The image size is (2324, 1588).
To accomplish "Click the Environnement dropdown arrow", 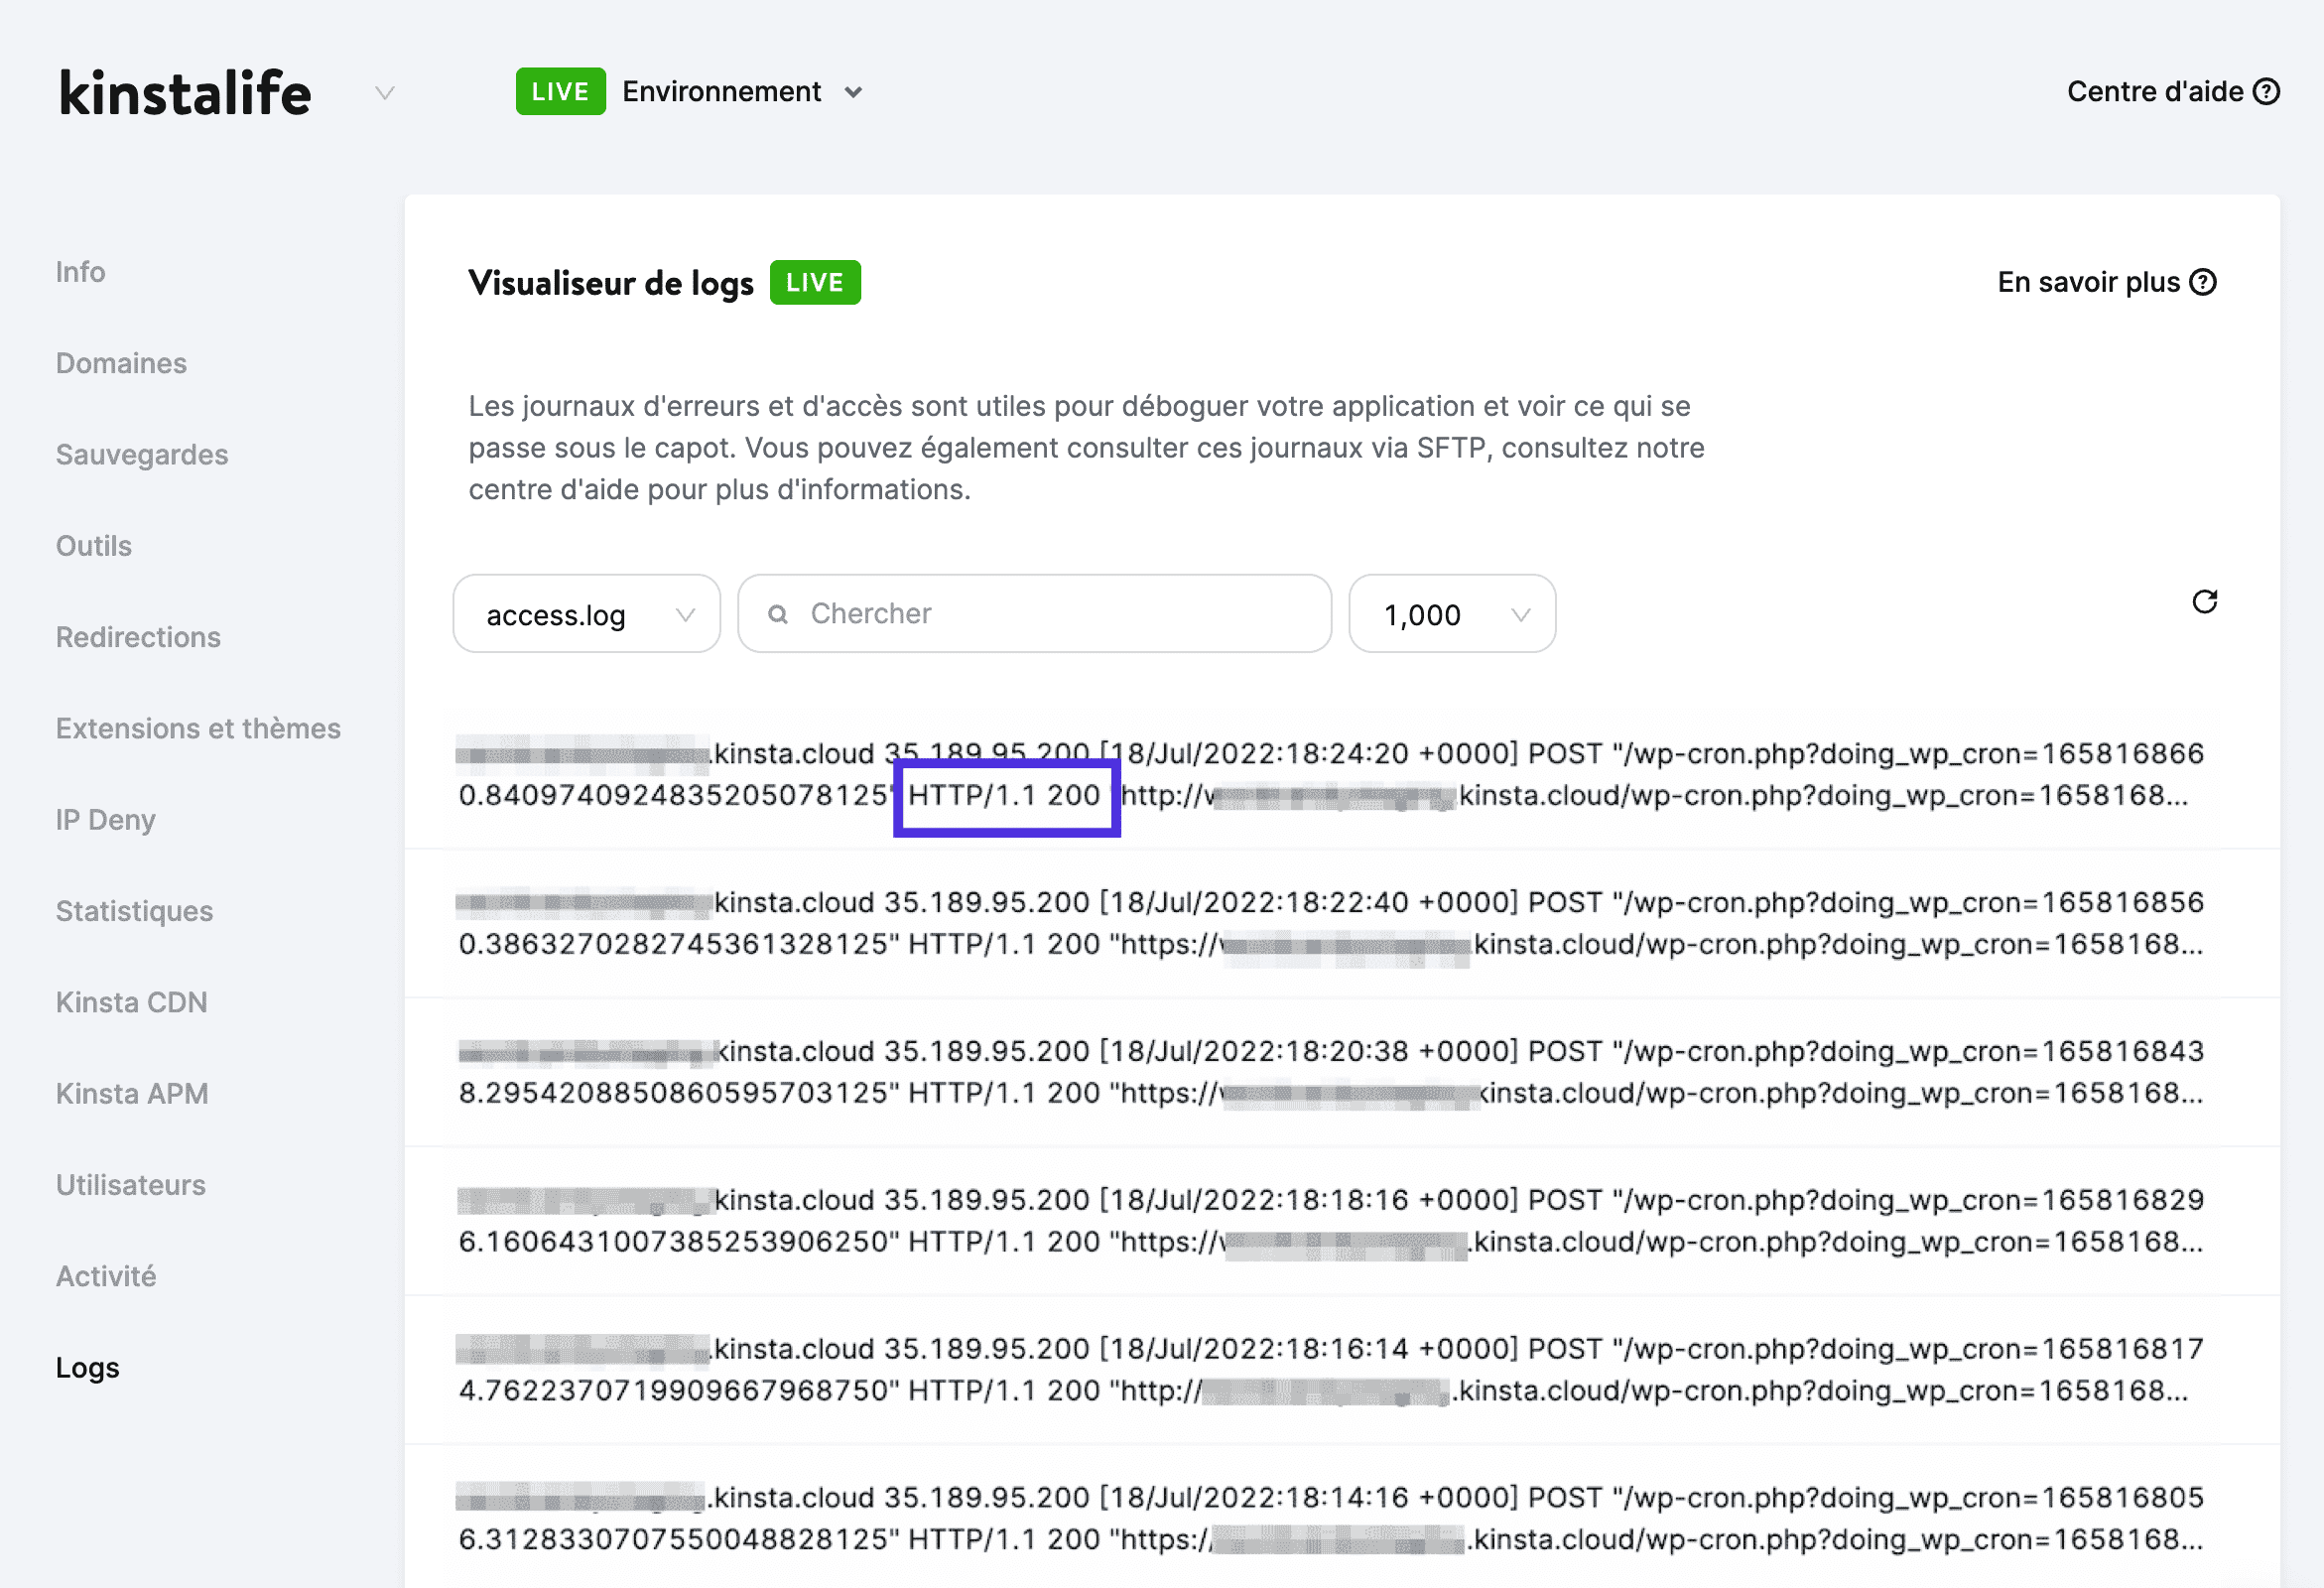I will click(x=856, y=92).
